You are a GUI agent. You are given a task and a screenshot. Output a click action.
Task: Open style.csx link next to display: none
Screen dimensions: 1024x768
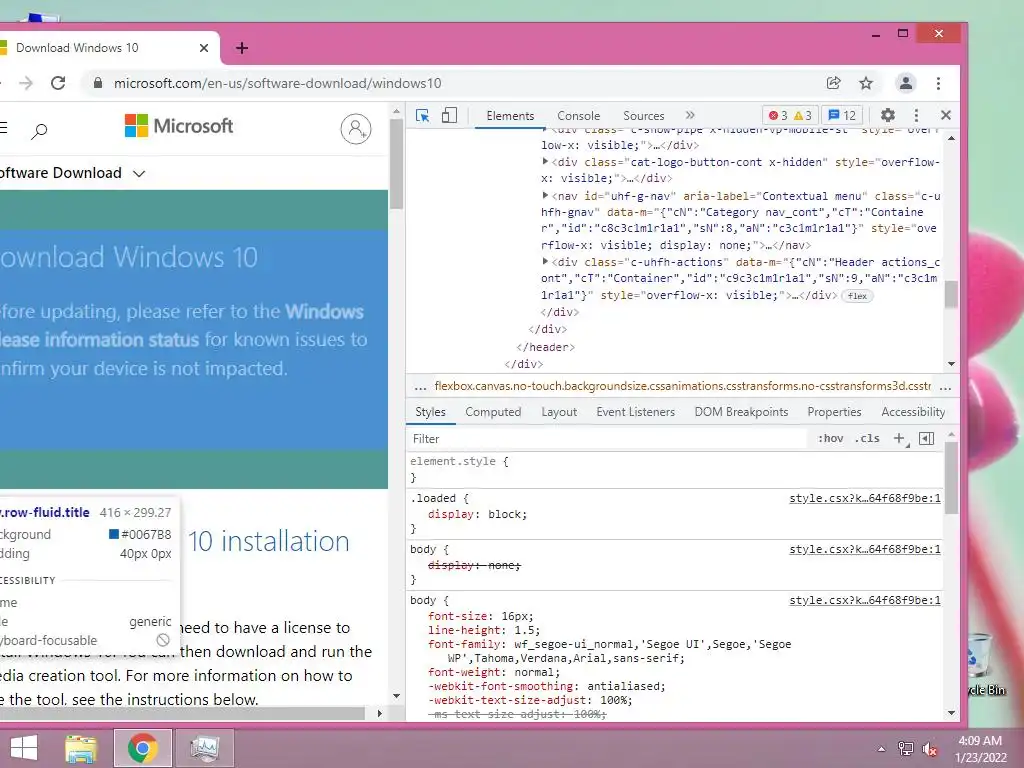pos(865,549)
